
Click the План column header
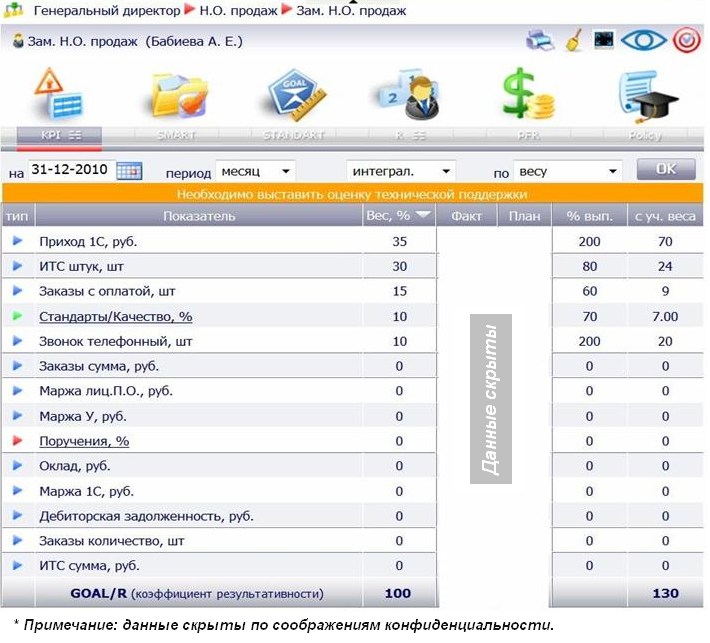pyautogui.click(x=524, y=216)
